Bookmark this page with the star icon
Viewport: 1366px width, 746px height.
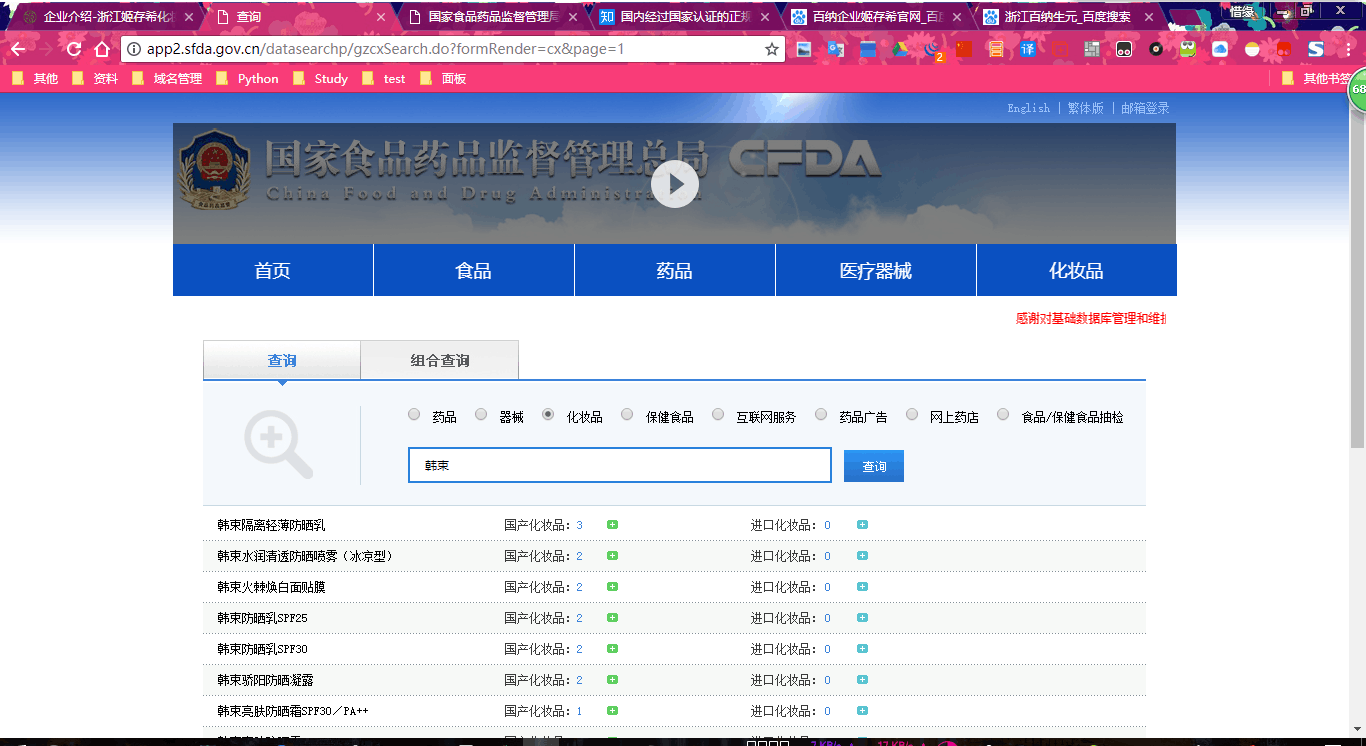coord(771,49)
